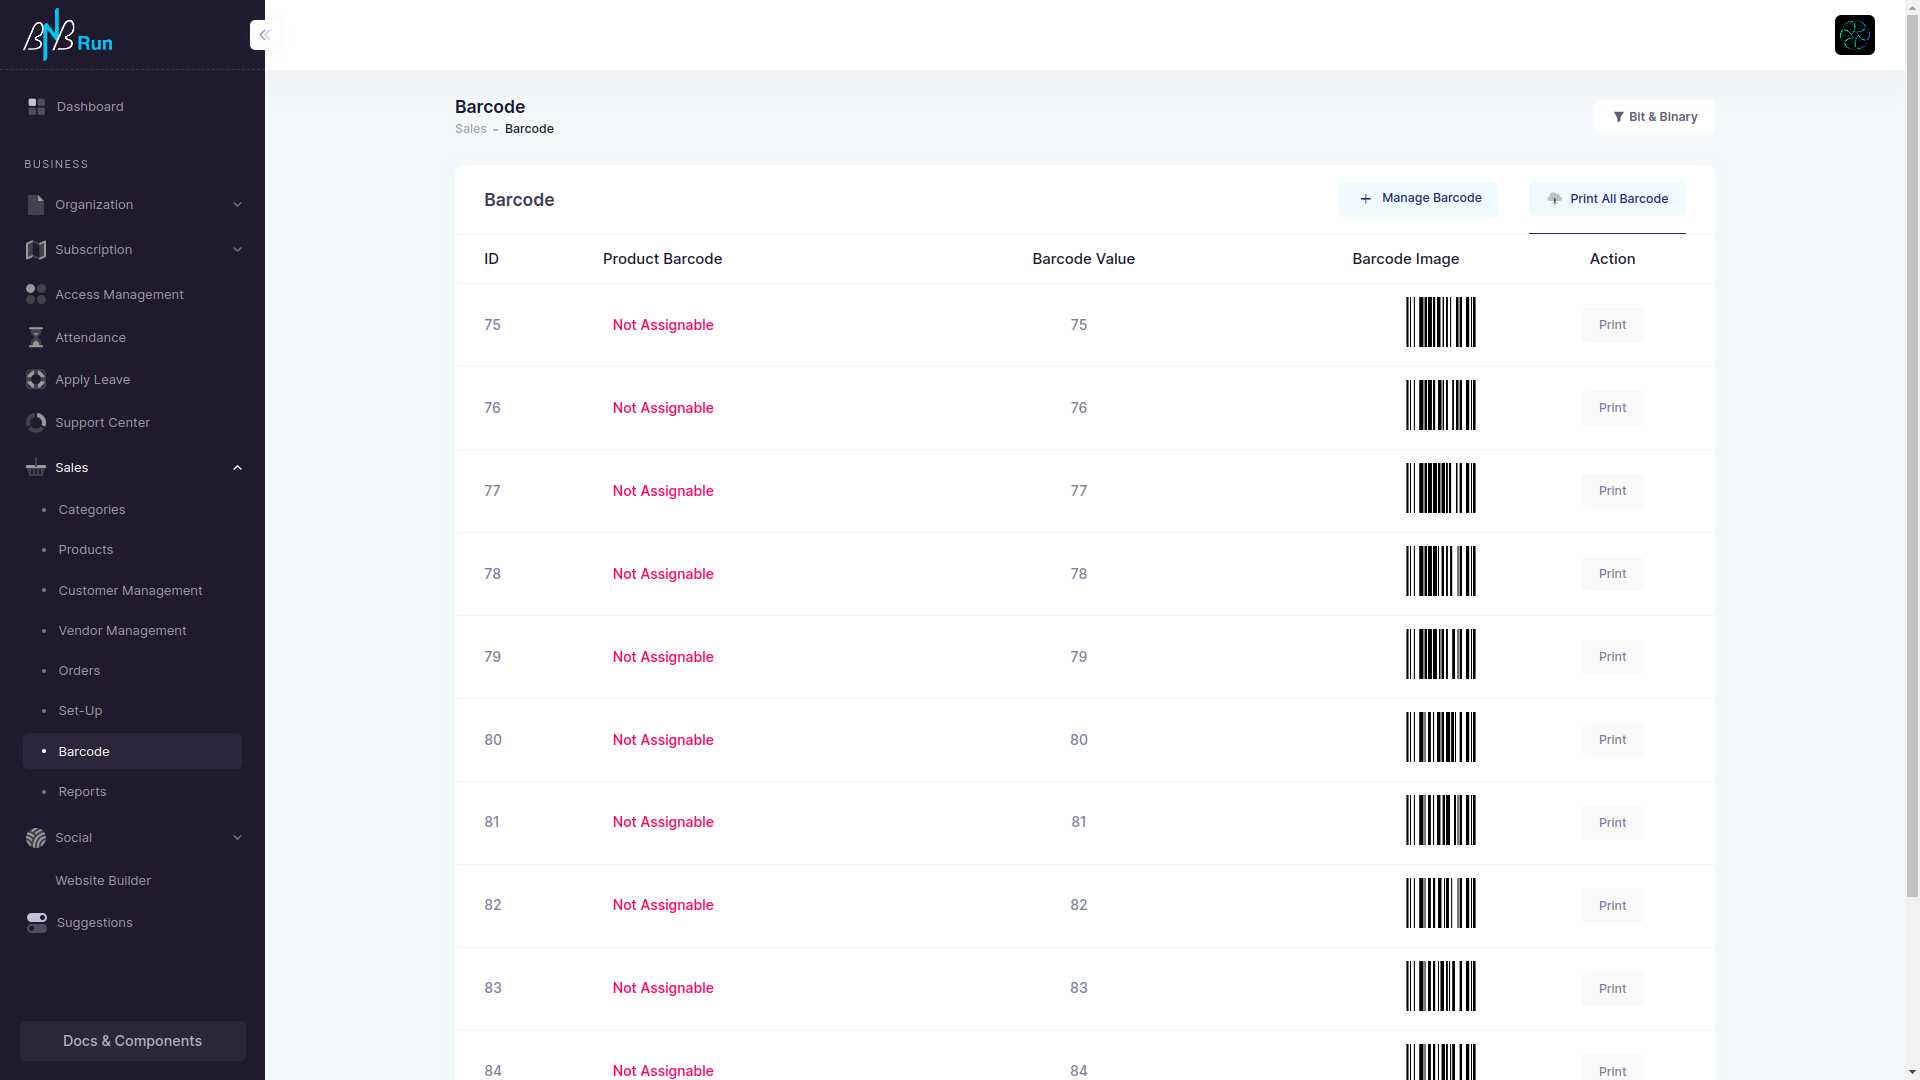Print the barcode for ID 80

tap(1612, 740)
